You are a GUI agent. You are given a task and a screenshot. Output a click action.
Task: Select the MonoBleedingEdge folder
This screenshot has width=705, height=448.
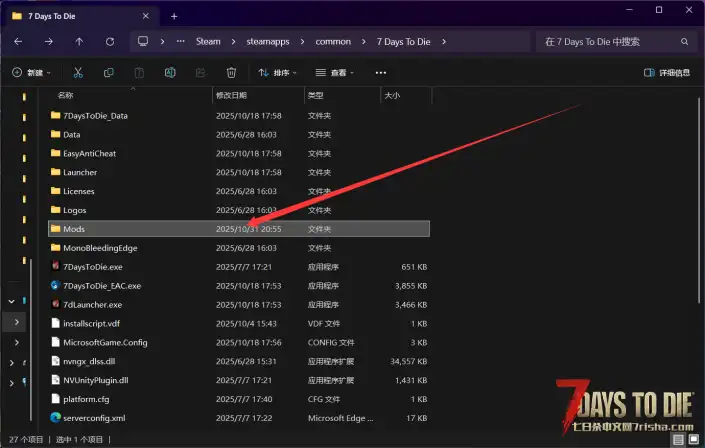pyautogui.click(x=239, y=248)
